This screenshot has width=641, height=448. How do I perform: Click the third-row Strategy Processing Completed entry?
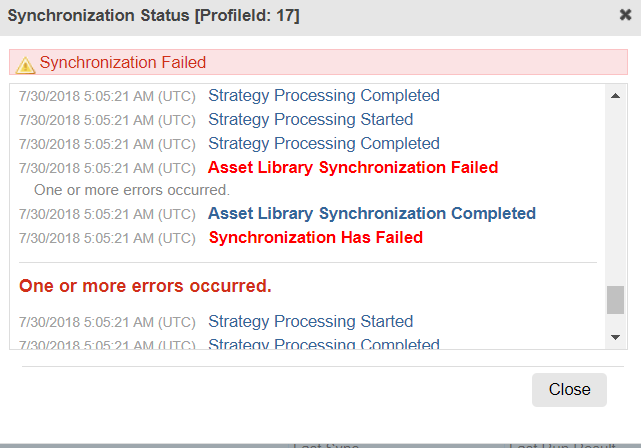click(324, 143)
